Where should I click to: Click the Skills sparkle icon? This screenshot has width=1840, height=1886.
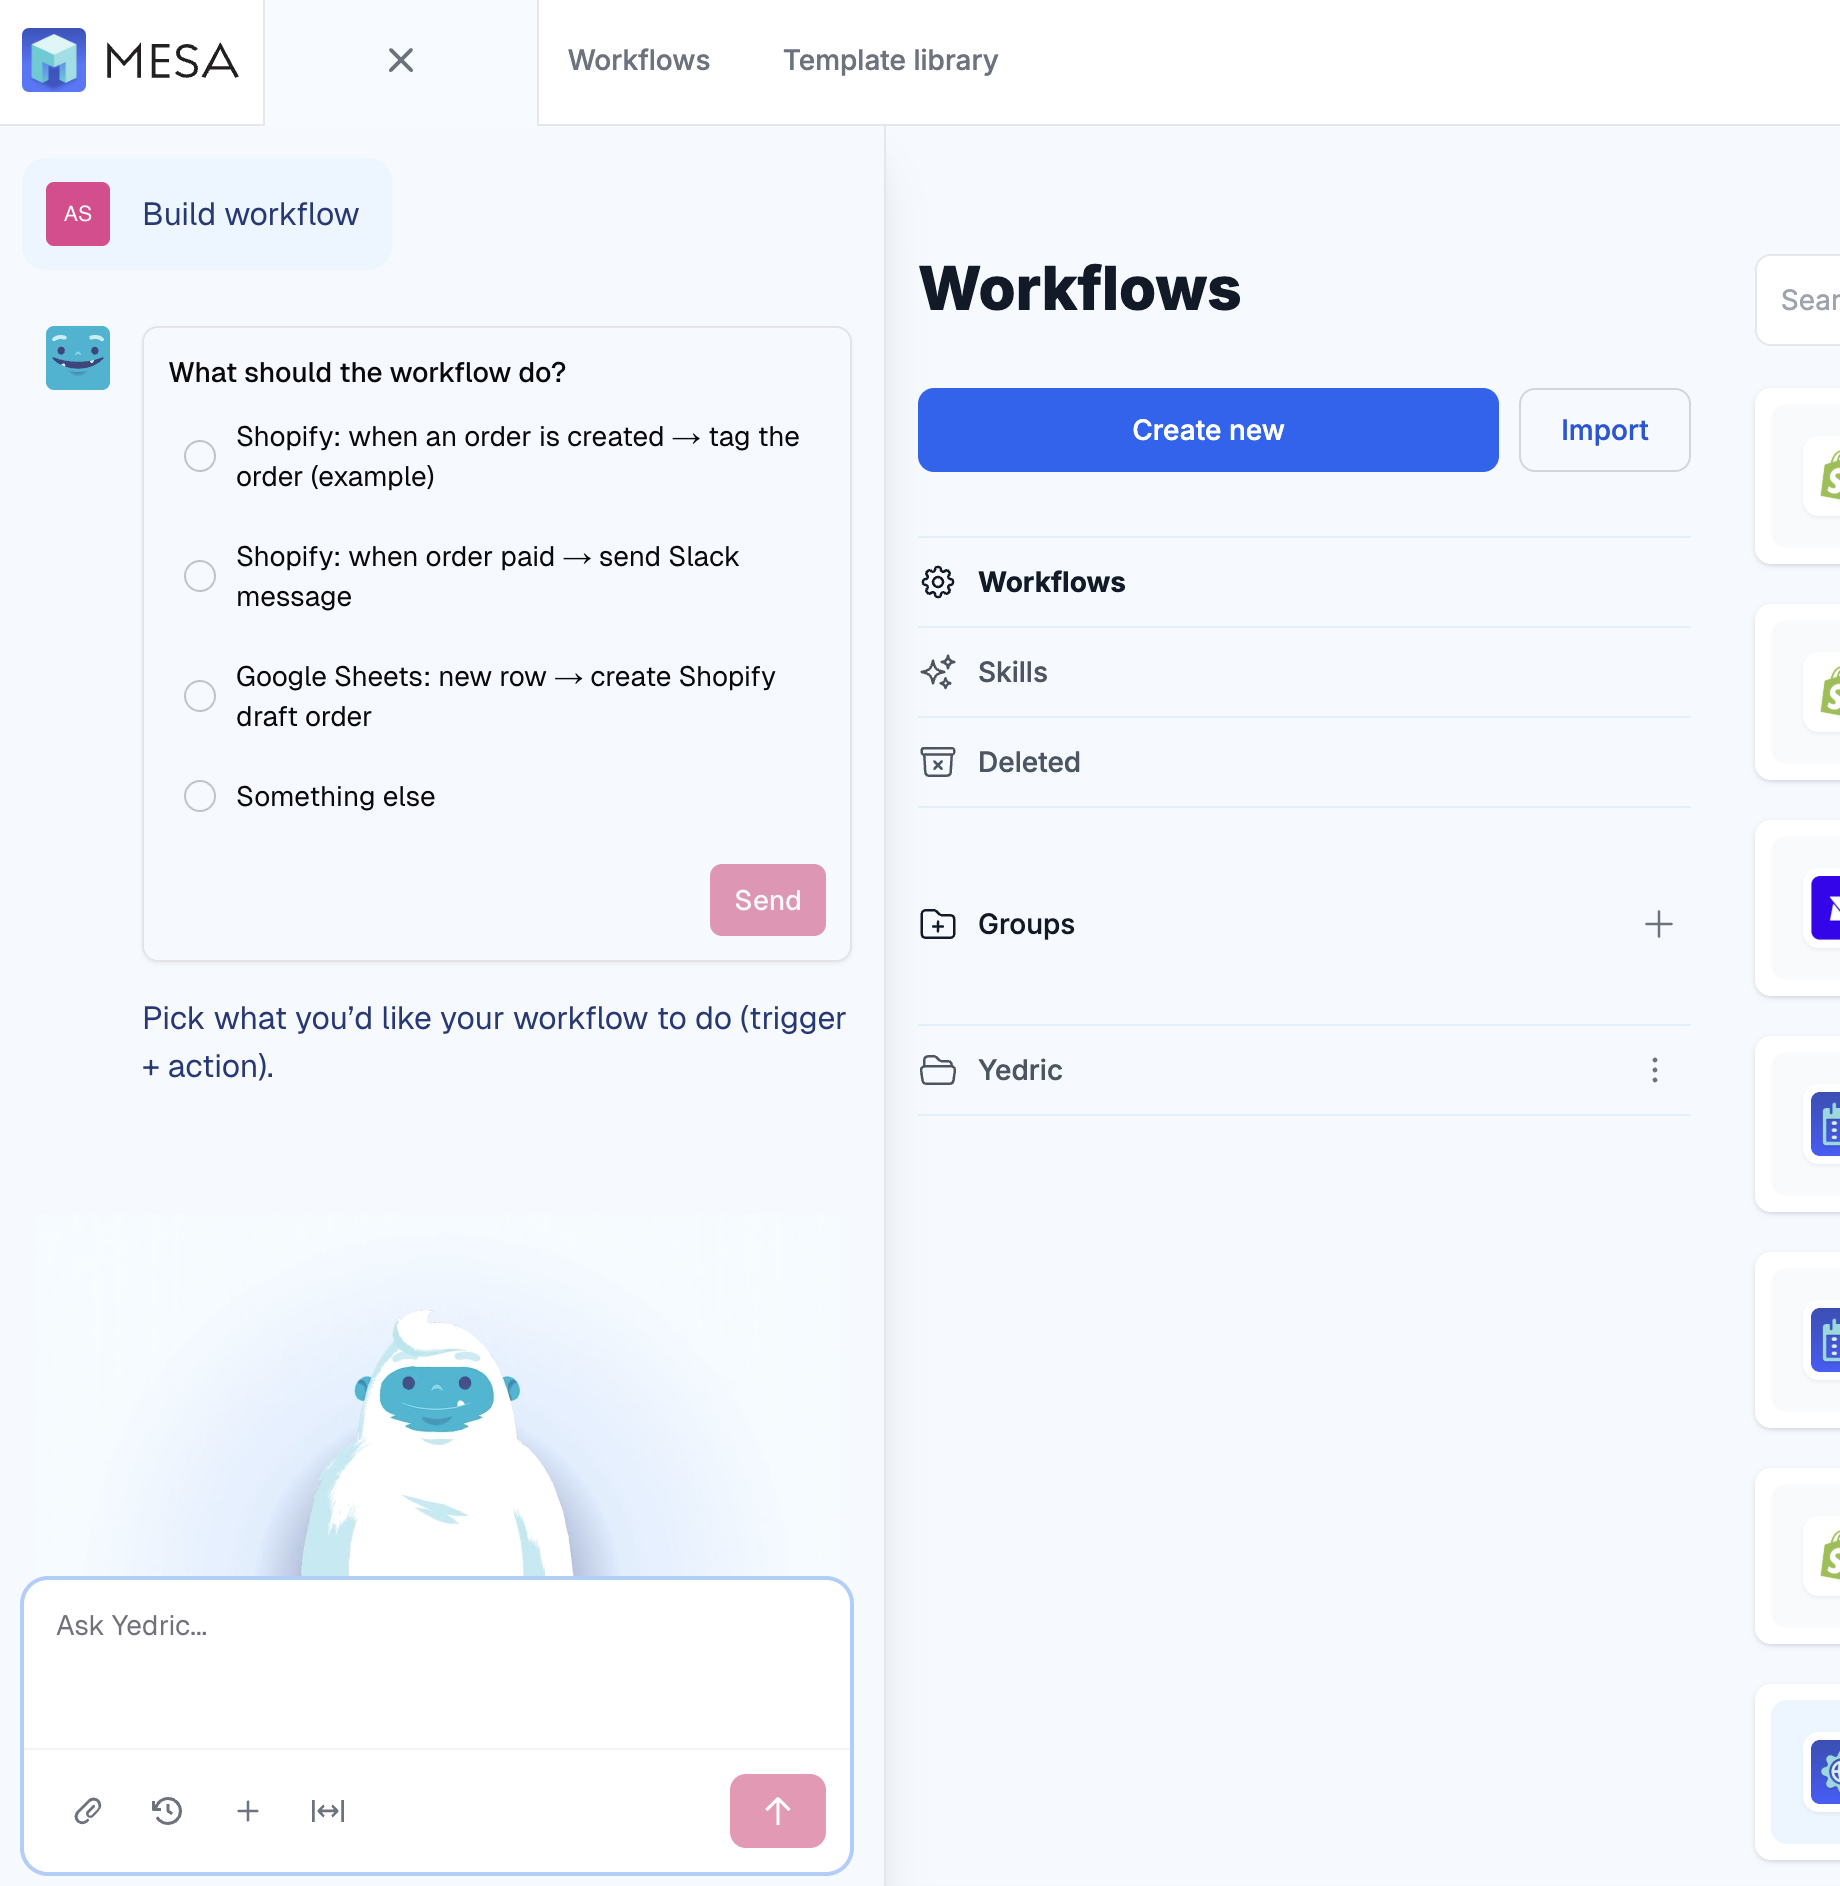[938, 672]
